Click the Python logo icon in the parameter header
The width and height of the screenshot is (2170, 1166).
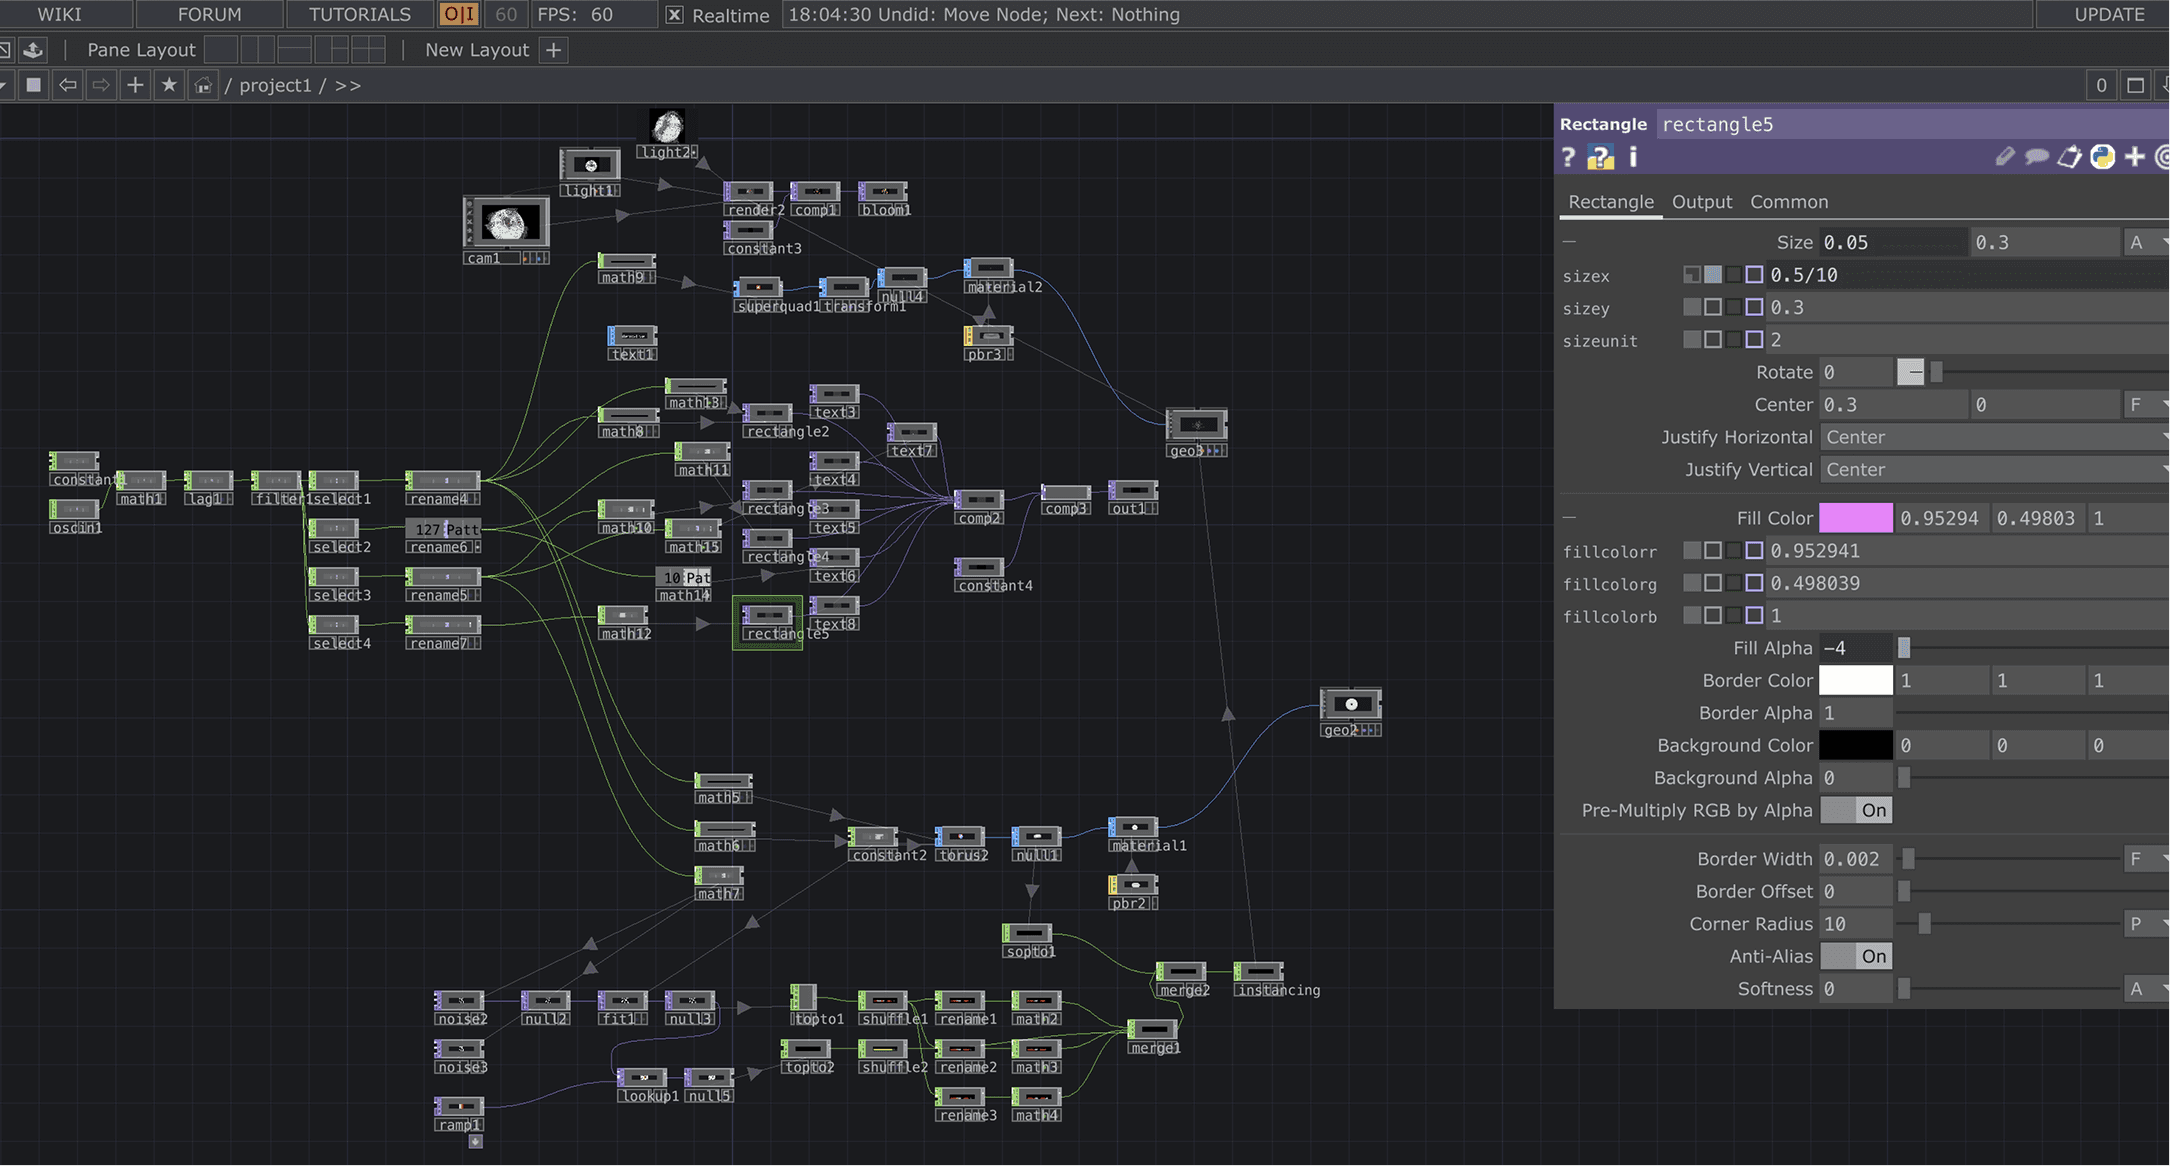pos(2102,157)
